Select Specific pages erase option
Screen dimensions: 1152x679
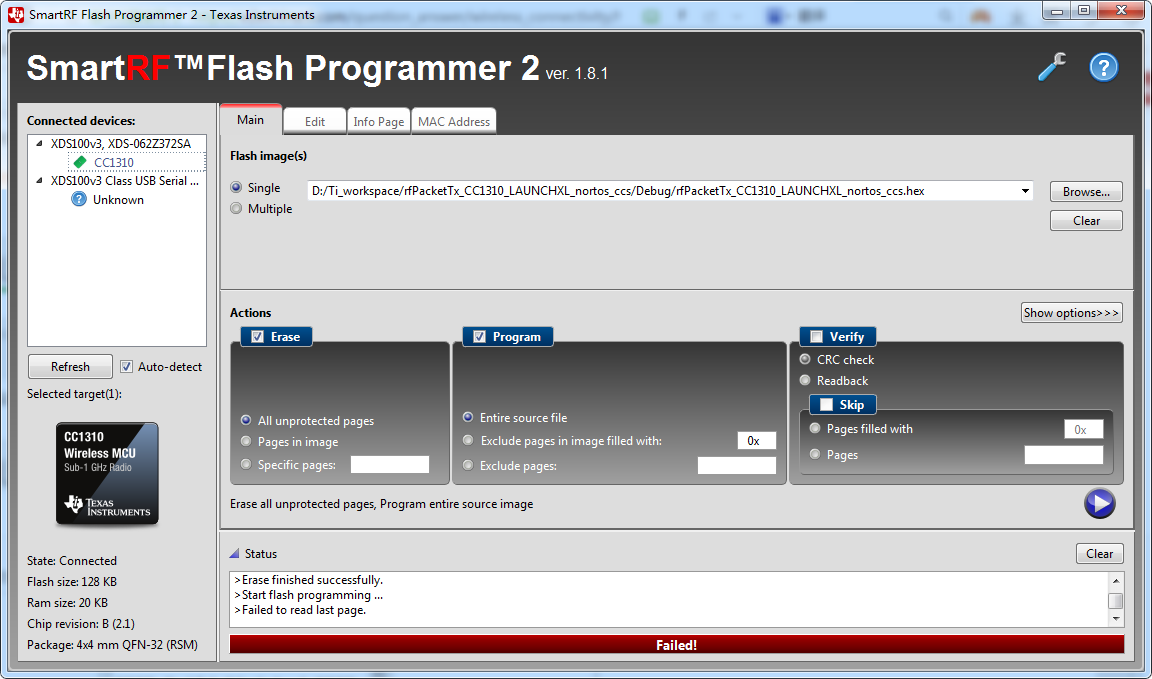click(x=246, y=464)
